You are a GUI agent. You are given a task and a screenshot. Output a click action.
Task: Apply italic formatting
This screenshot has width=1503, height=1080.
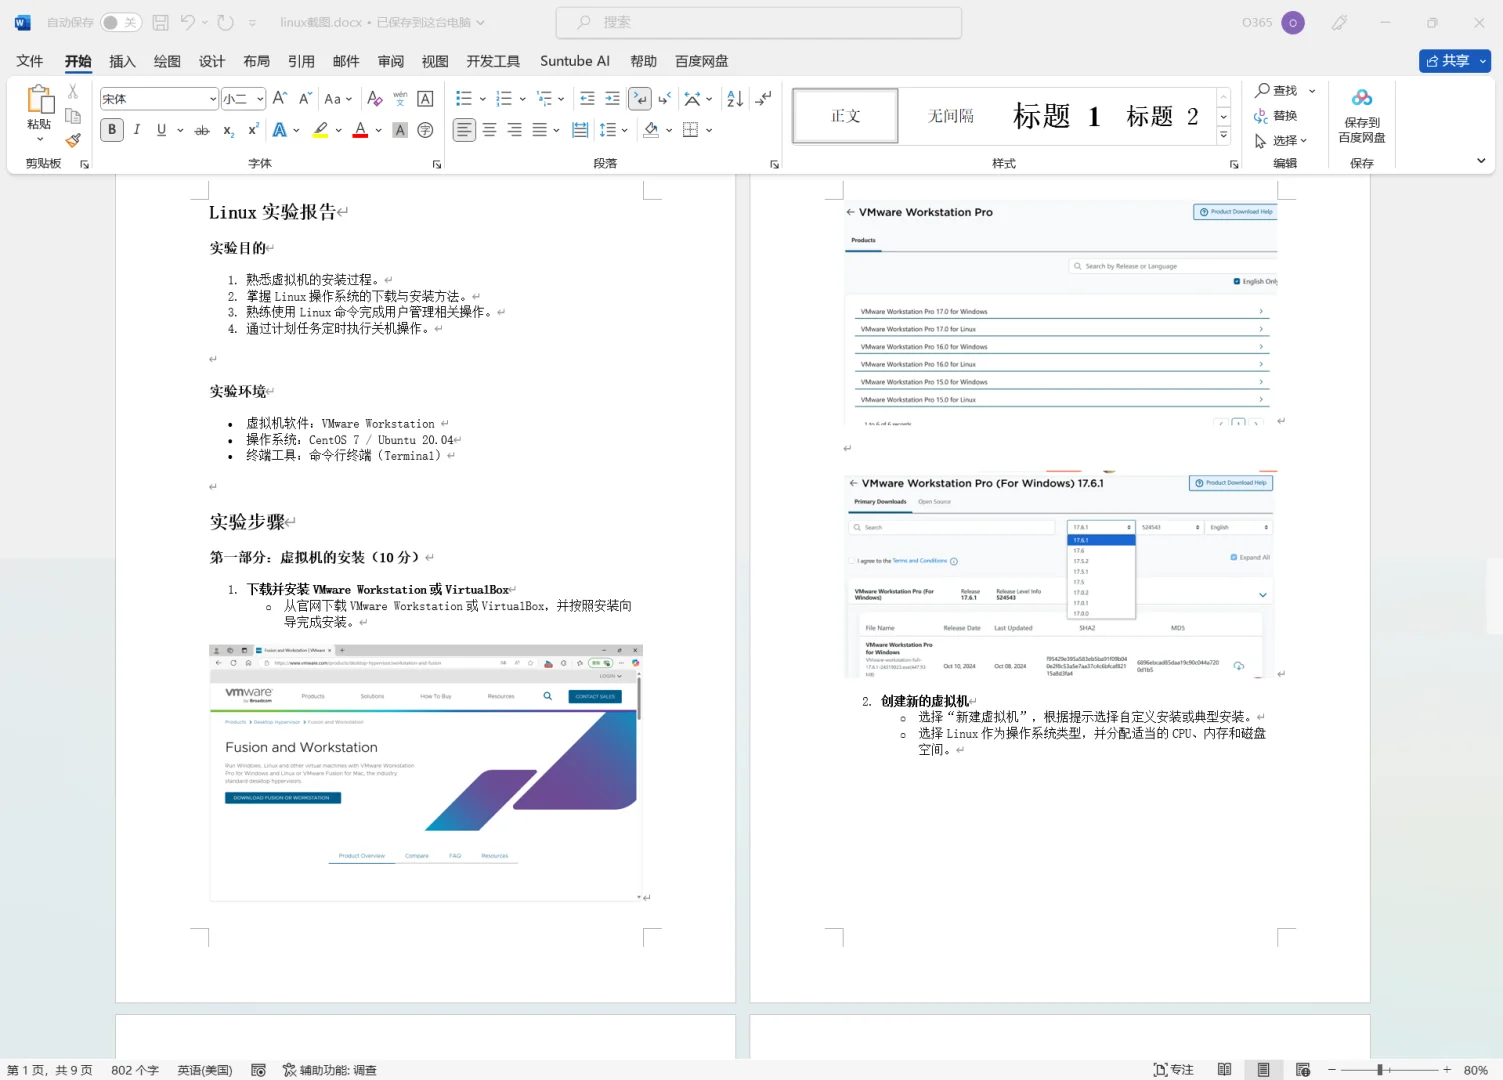pyautogui.click(x=137, y=129)
